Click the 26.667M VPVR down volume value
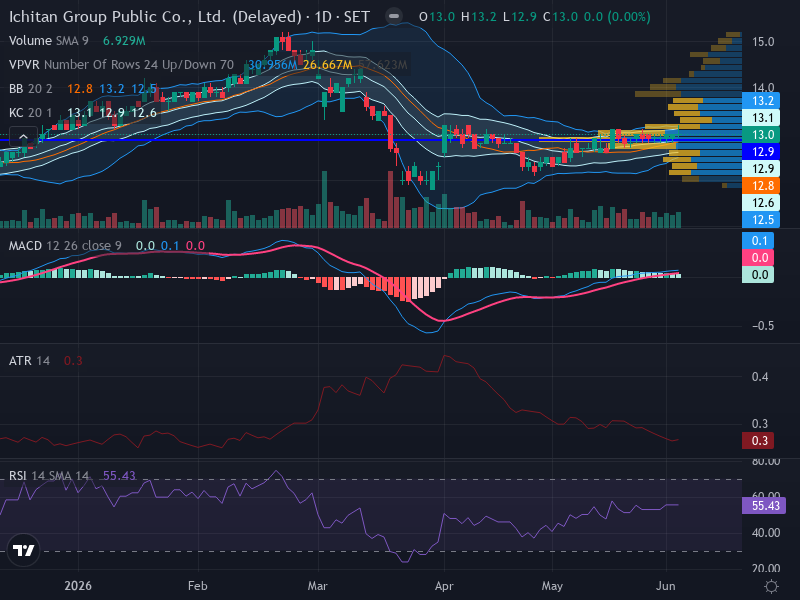 [x=328, y=65]
